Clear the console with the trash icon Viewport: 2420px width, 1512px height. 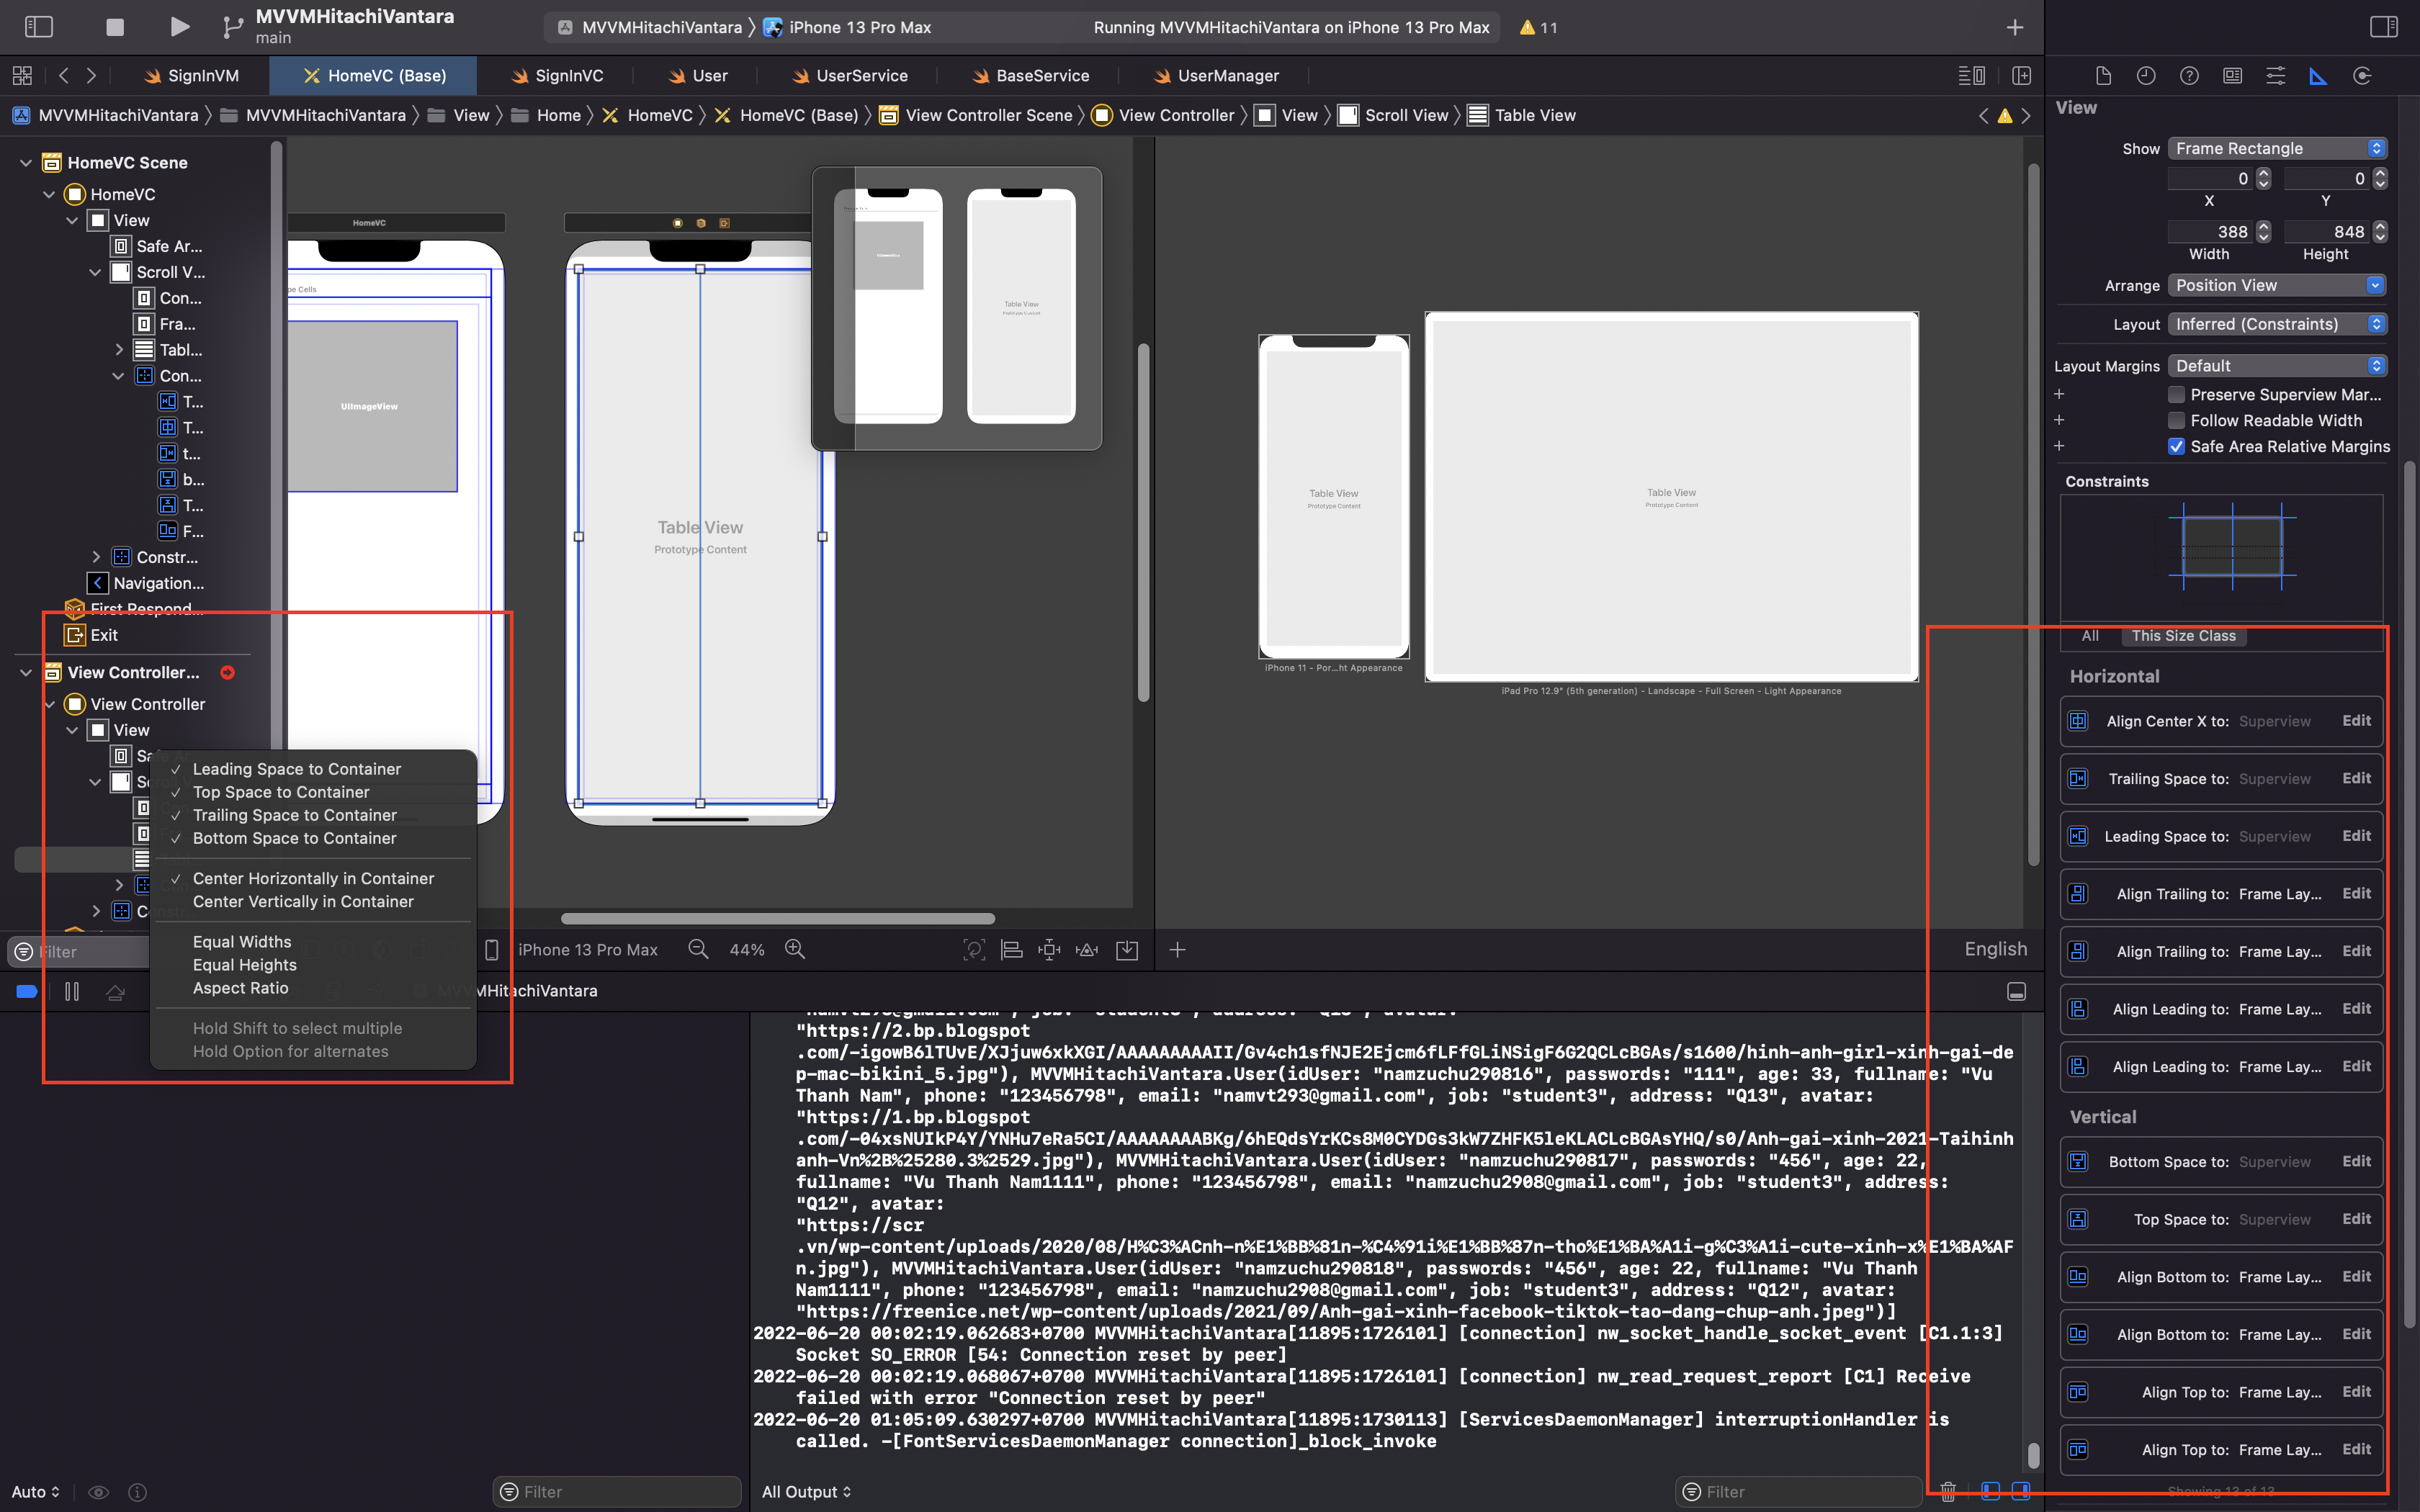coord(1948,1491)
